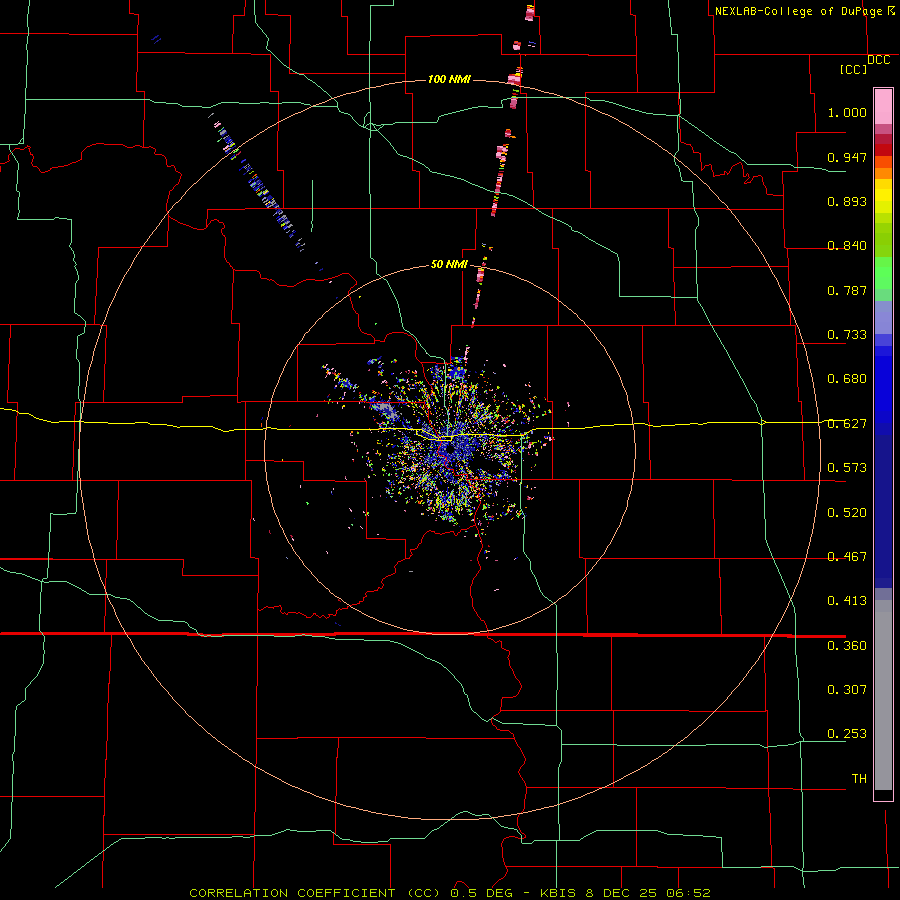Click the [CC] label above the color scale
900x900 pixels.
pyautogui.click(x=853, y=70)
